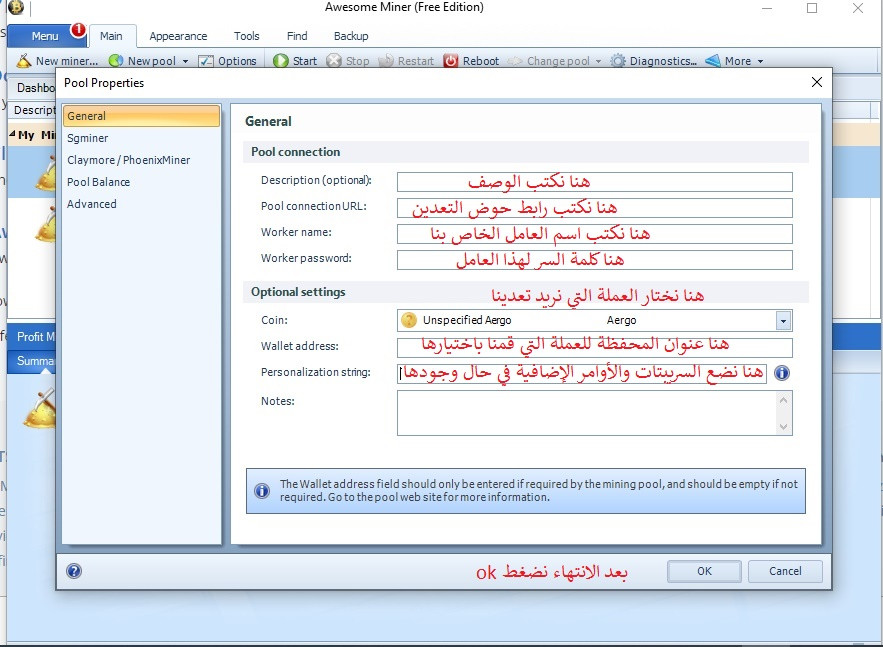Click the info icon beside Personalization string
This screenshot has height=647, width=883.
782,373
